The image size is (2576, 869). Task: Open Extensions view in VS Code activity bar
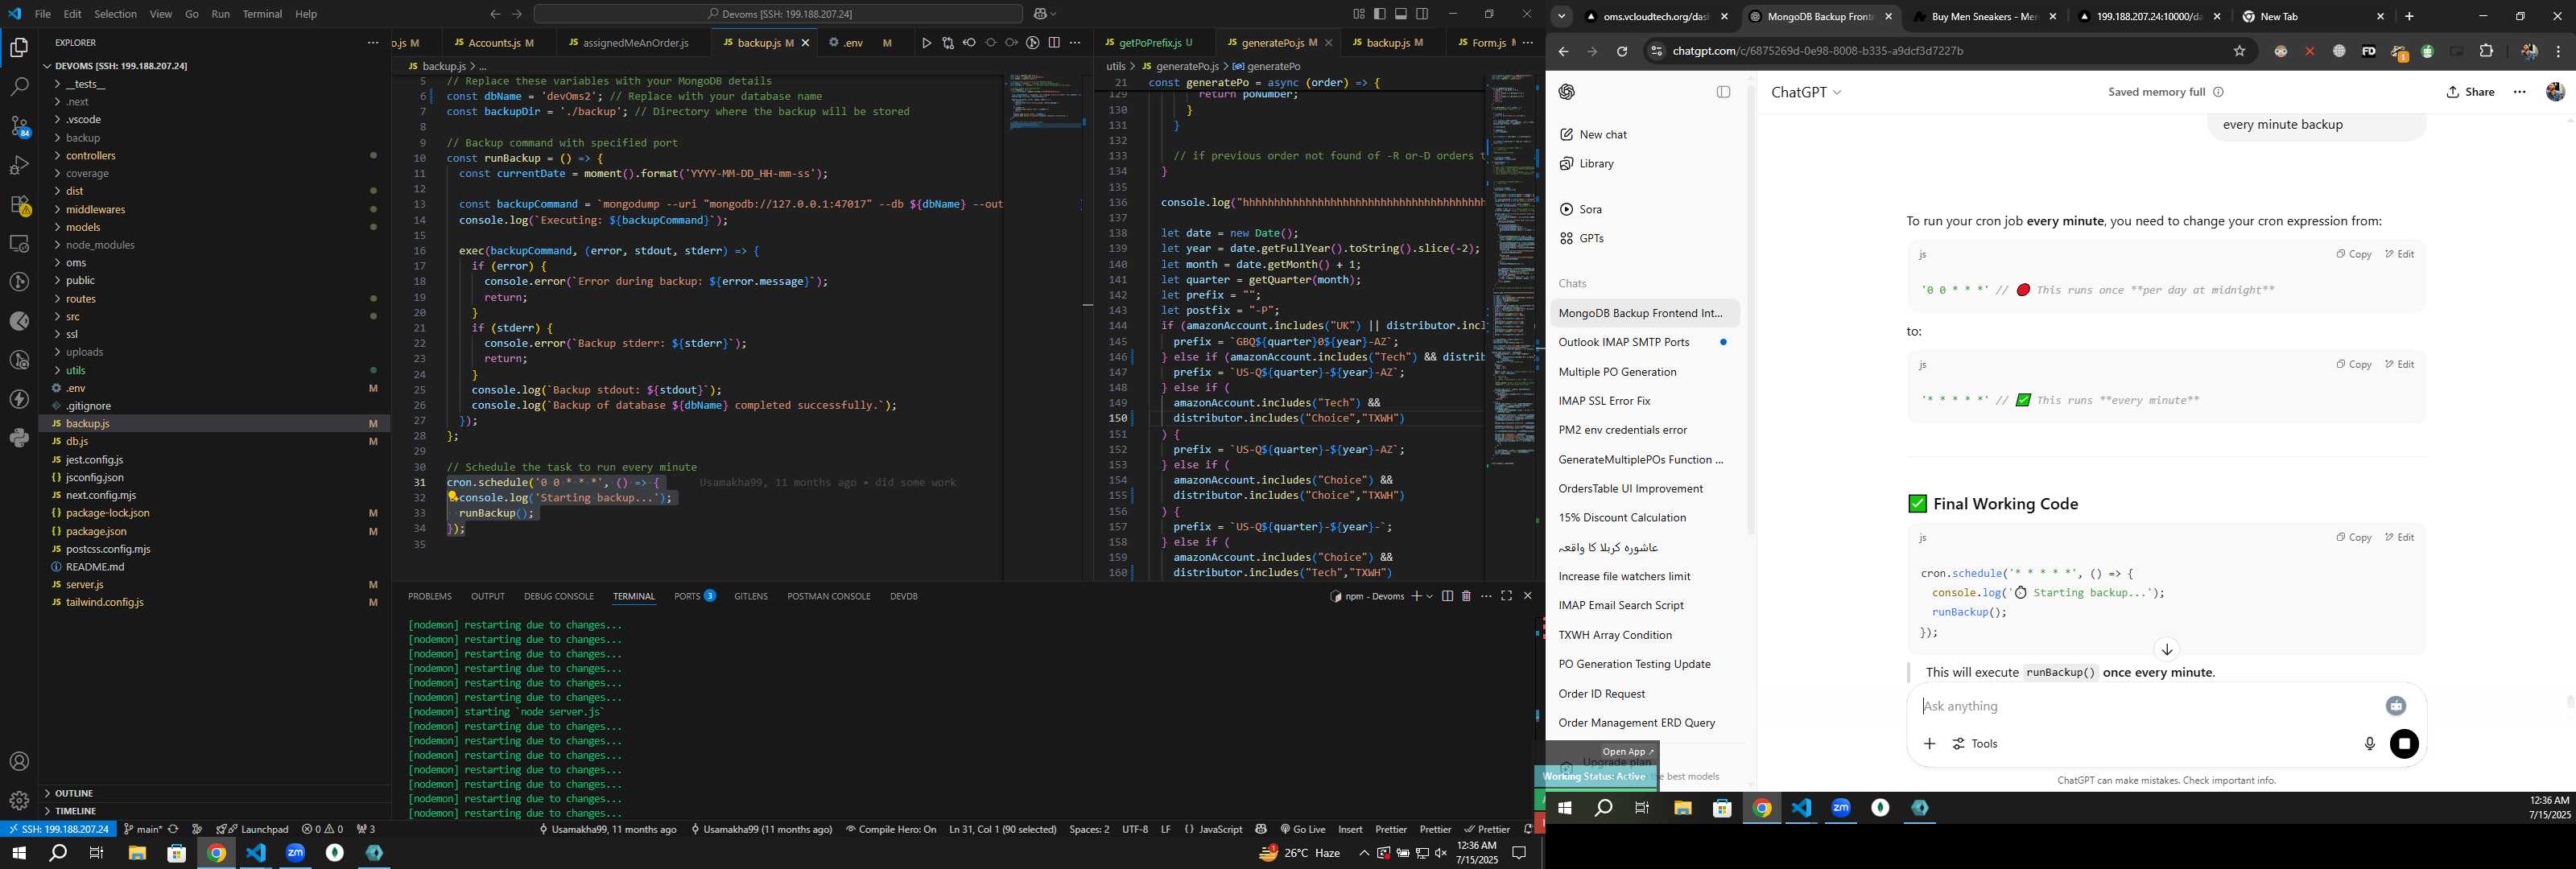[x=19, y=204]
